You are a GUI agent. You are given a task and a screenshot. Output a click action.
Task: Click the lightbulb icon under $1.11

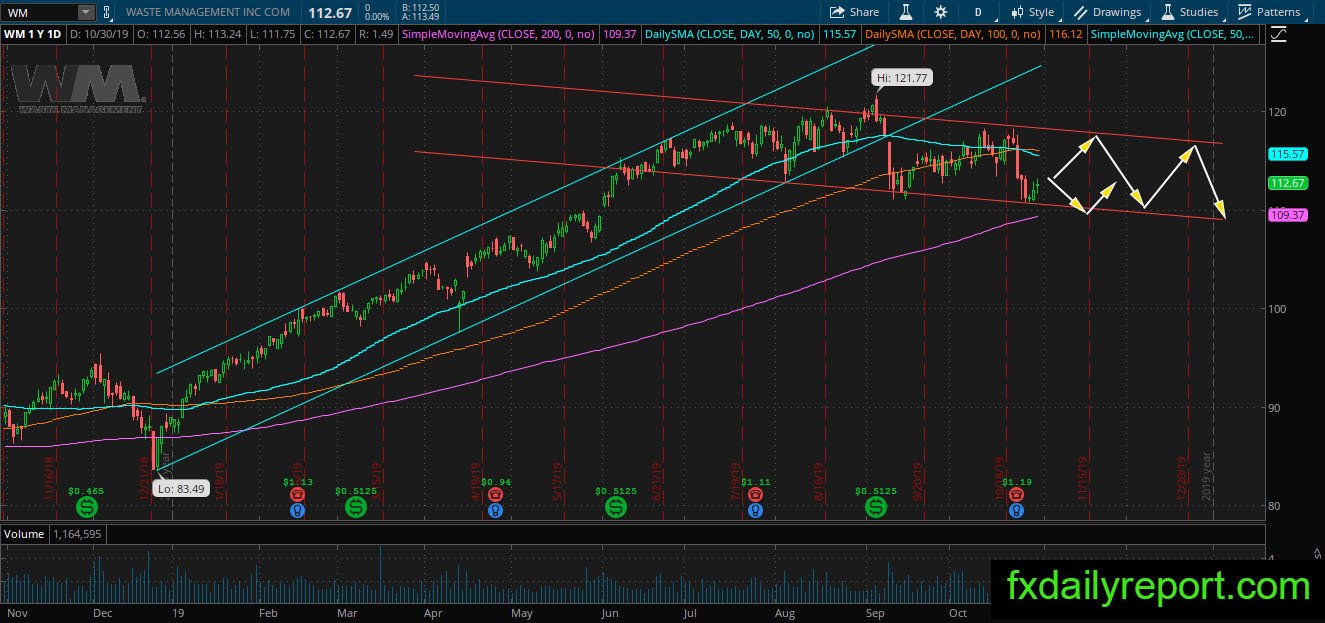(756, 511)
